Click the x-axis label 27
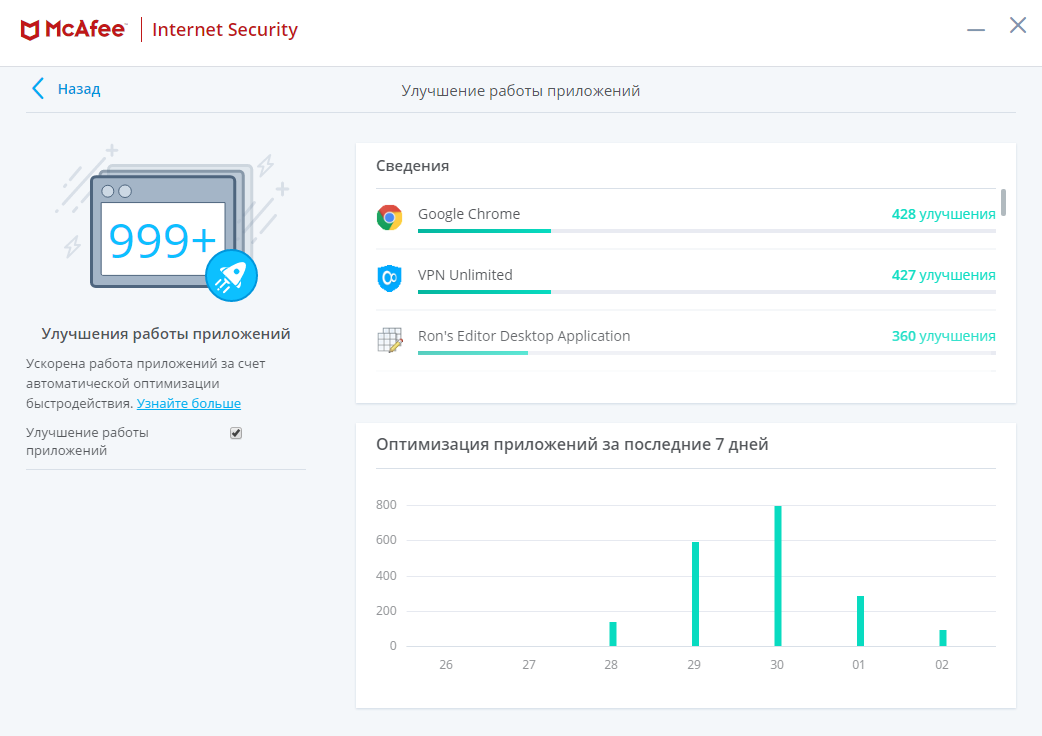The image size is (1042, 736). [529, 664]
